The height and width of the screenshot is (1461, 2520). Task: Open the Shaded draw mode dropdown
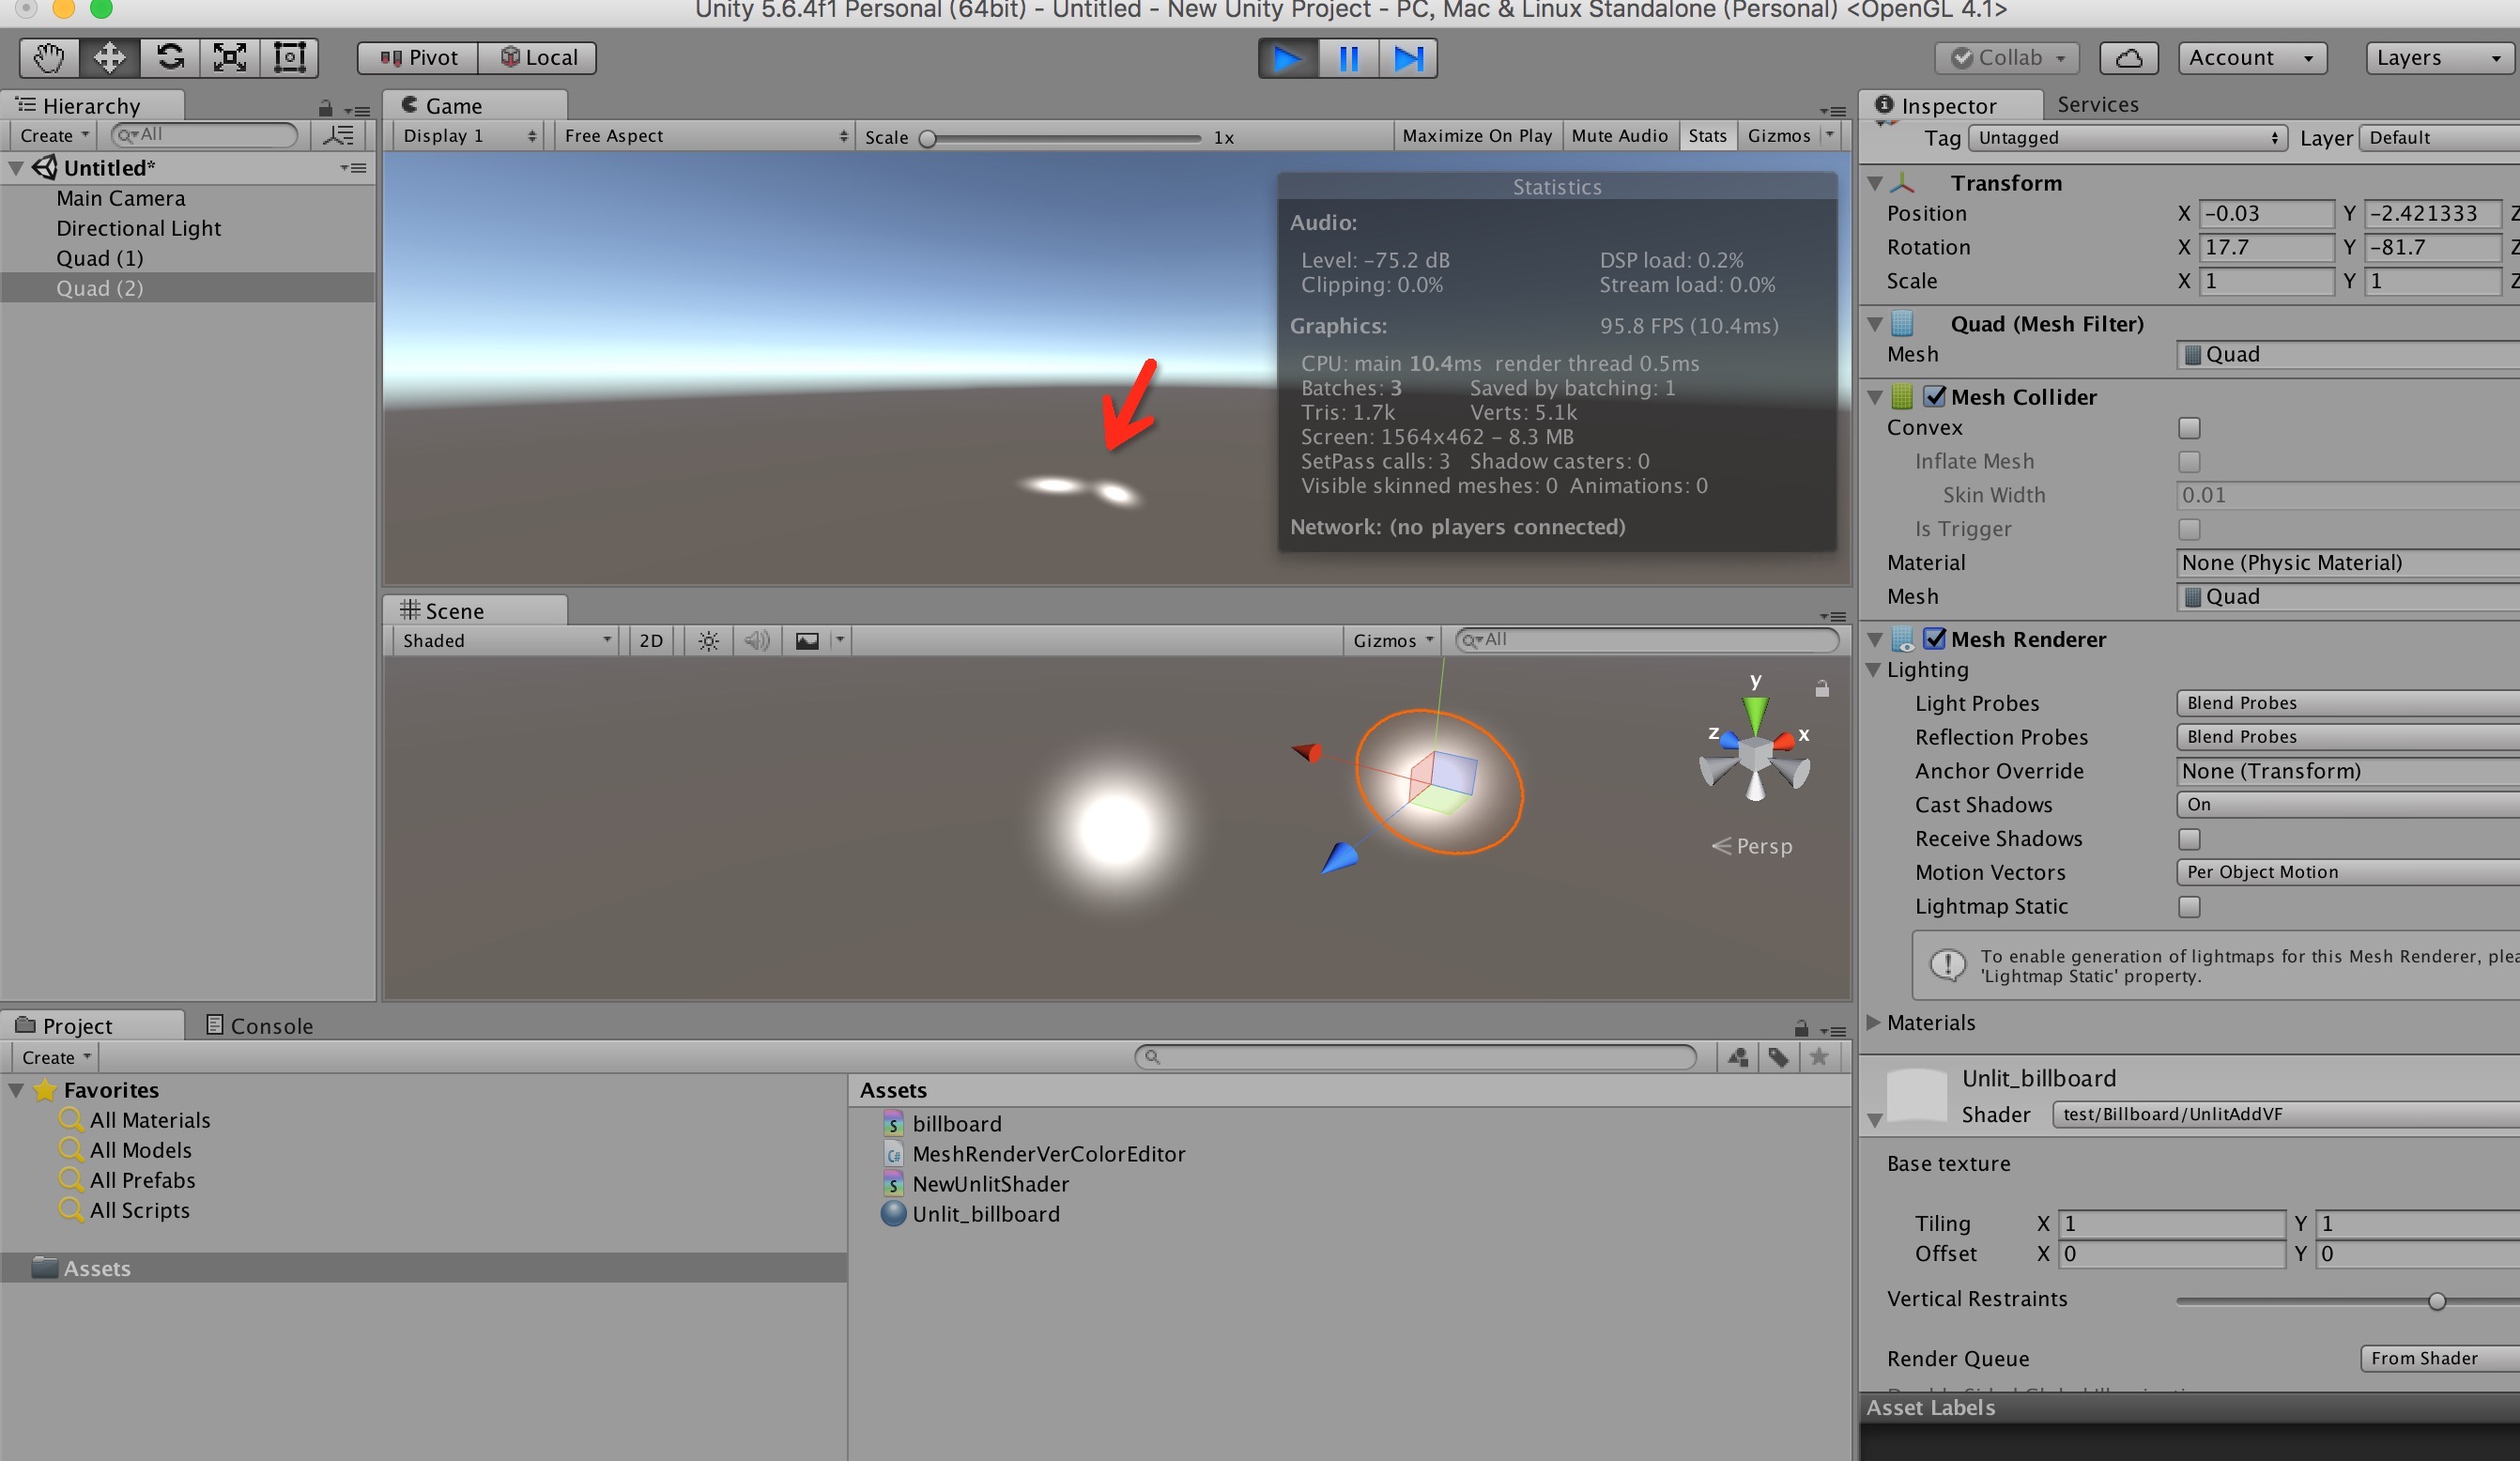pyautogui.click(x=505, y=641)
